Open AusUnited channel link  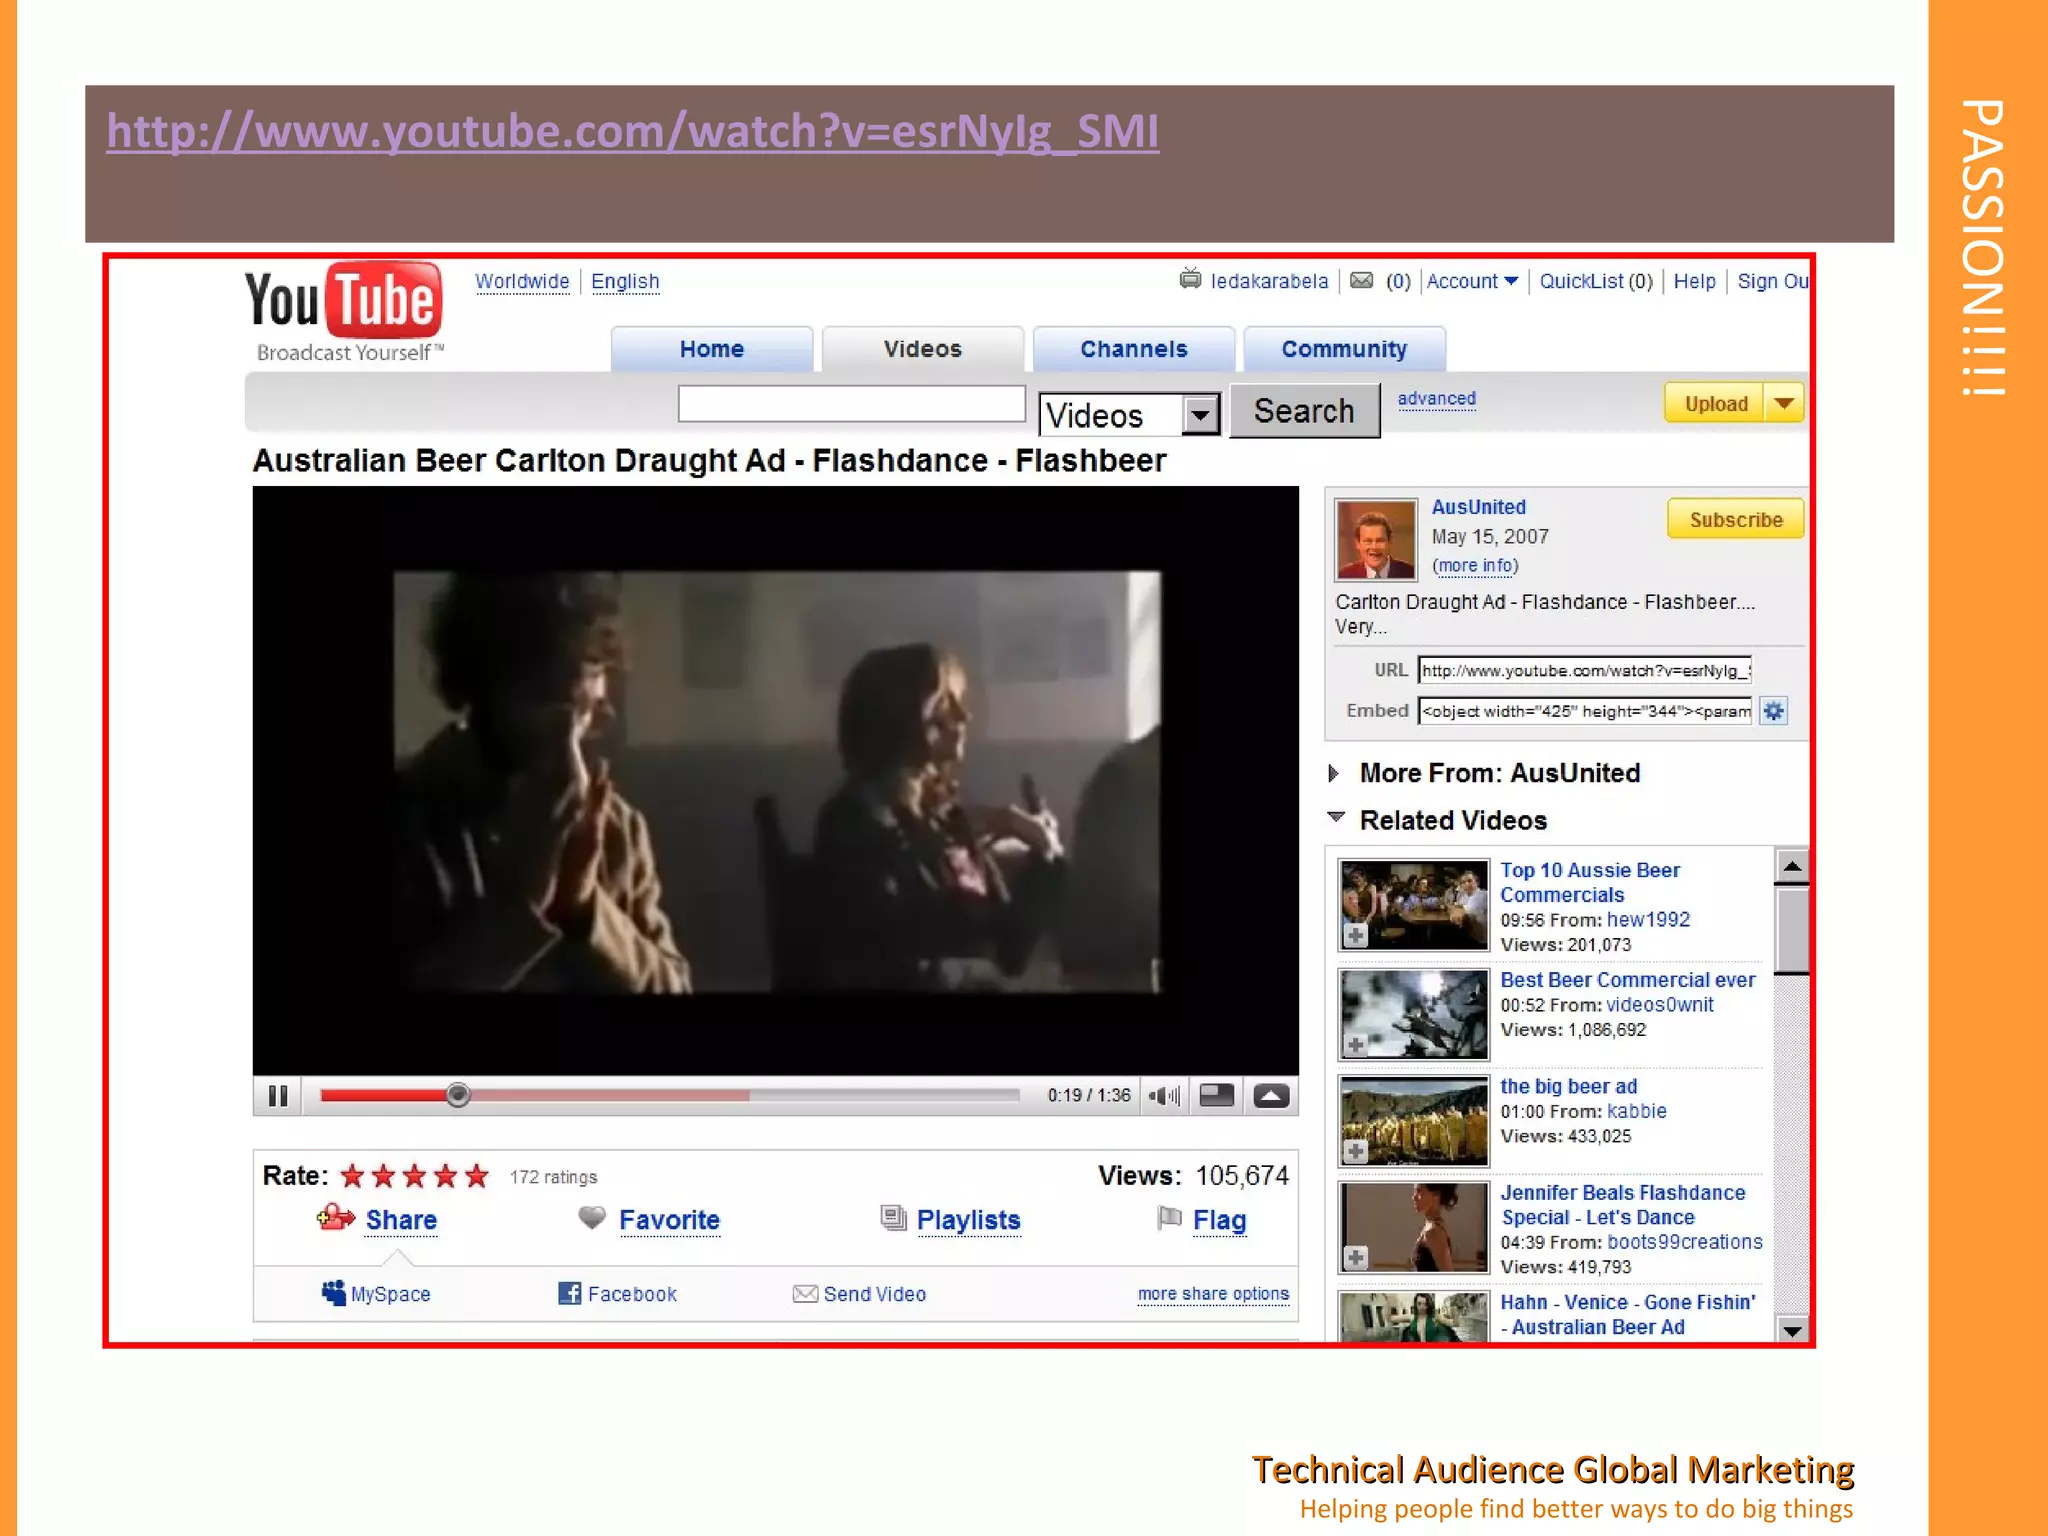(x=1478, y=507)
